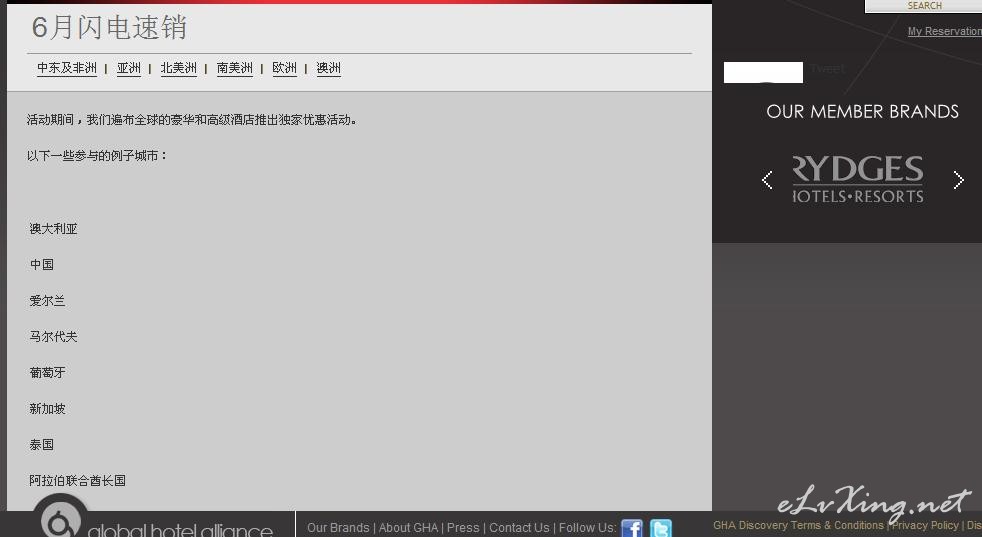Select the 欧洲 region link

coord(284,68)
